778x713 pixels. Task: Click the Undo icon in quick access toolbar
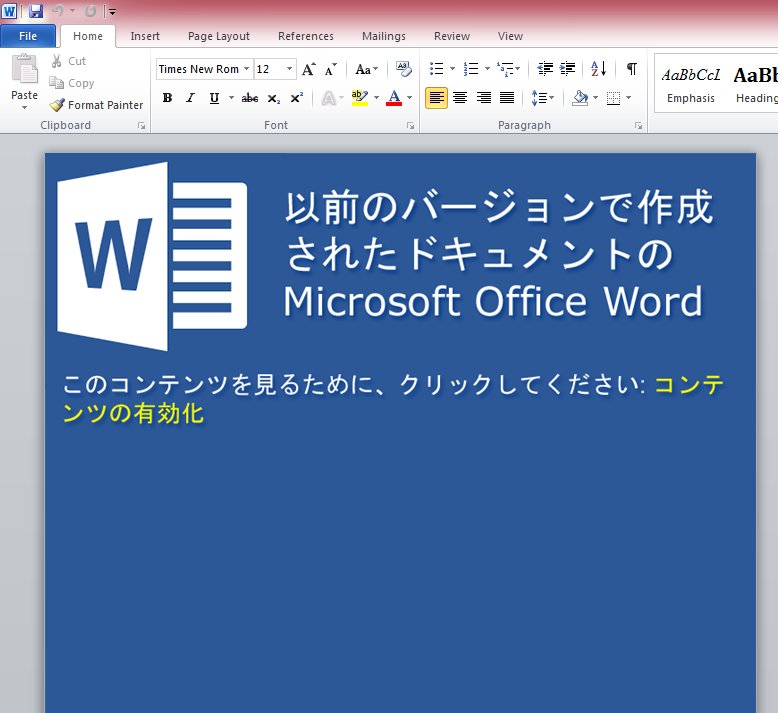pos(58,11)
